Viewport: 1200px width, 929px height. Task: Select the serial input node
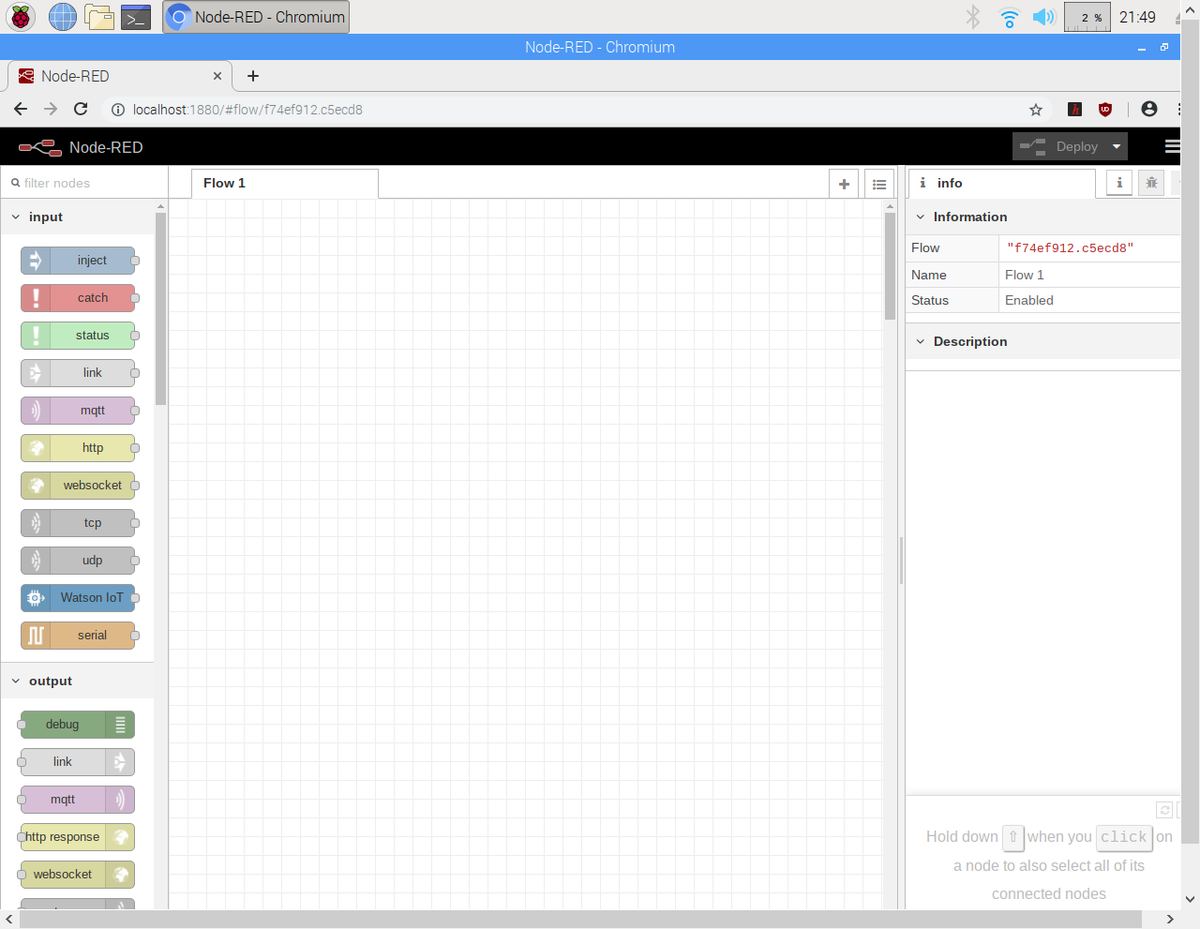[77, 635]
